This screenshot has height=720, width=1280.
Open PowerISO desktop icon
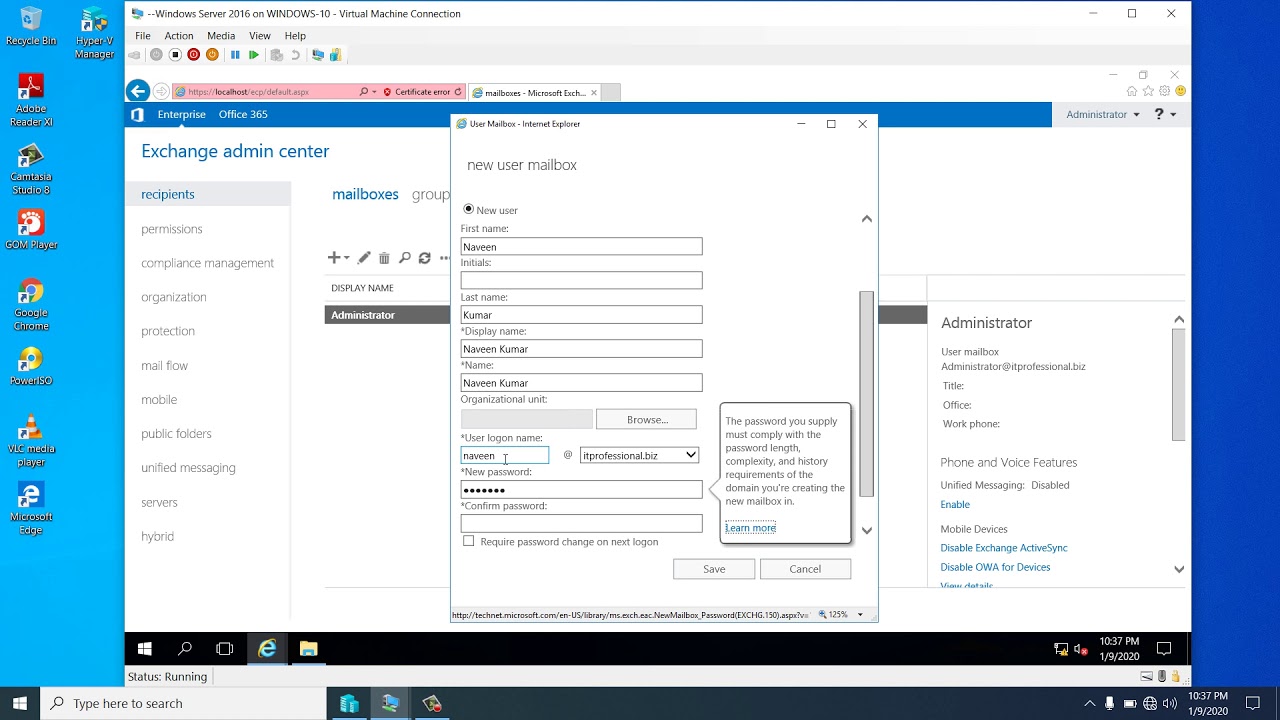(31, 366)
